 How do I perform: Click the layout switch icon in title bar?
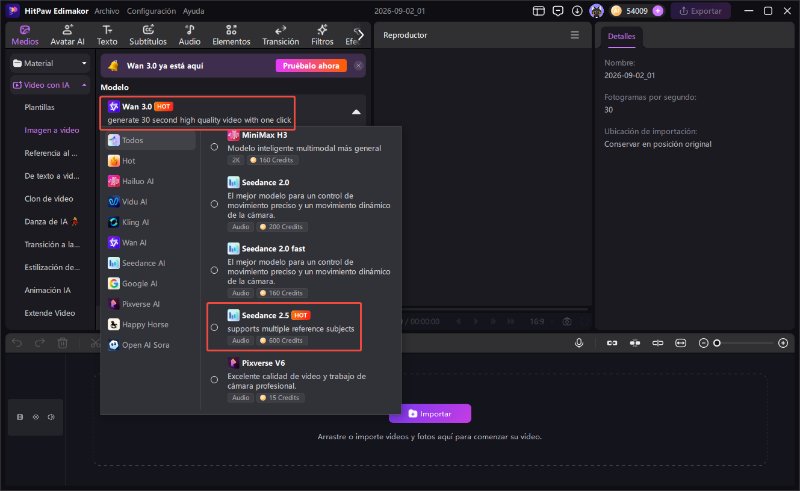539,11
